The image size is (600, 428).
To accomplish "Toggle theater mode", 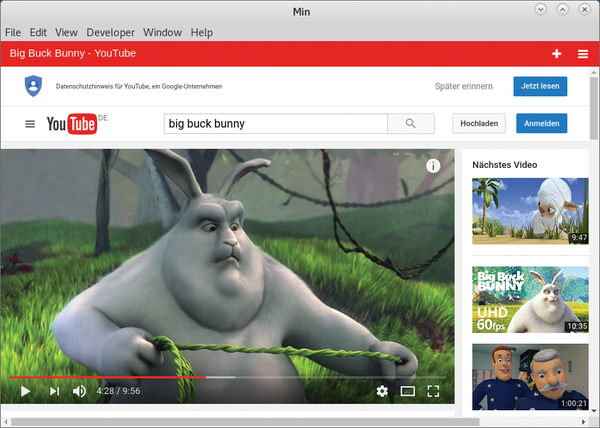I will tap(408, 391).
